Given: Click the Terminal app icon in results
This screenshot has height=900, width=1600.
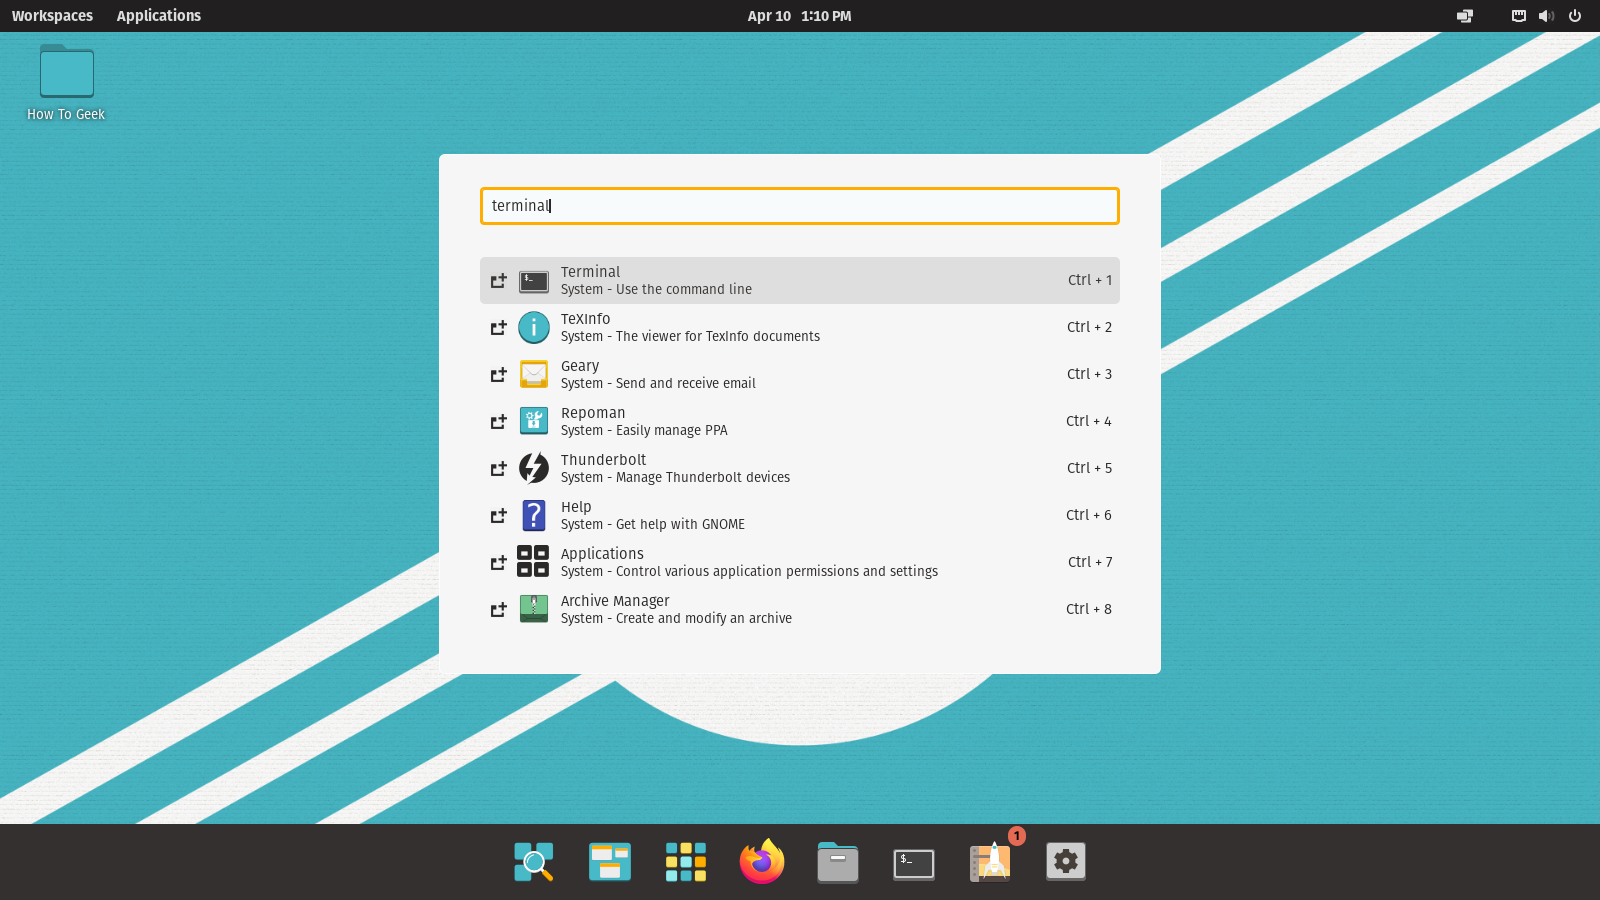Looking at the screenshot, I should click(534, 281).
